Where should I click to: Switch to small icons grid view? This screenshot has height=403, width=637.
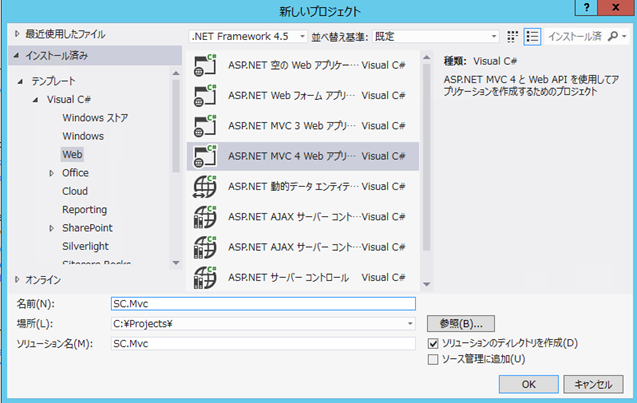click(x=513, y=37)
